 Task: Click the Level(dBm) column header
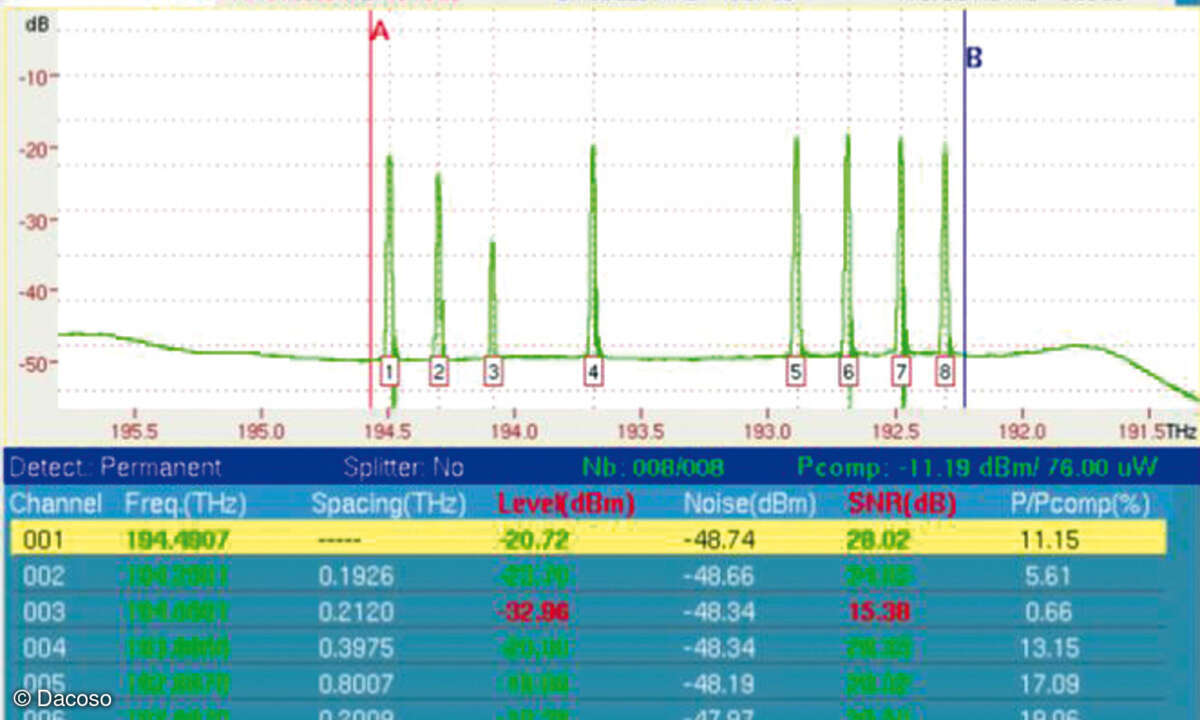click(566, 503)
